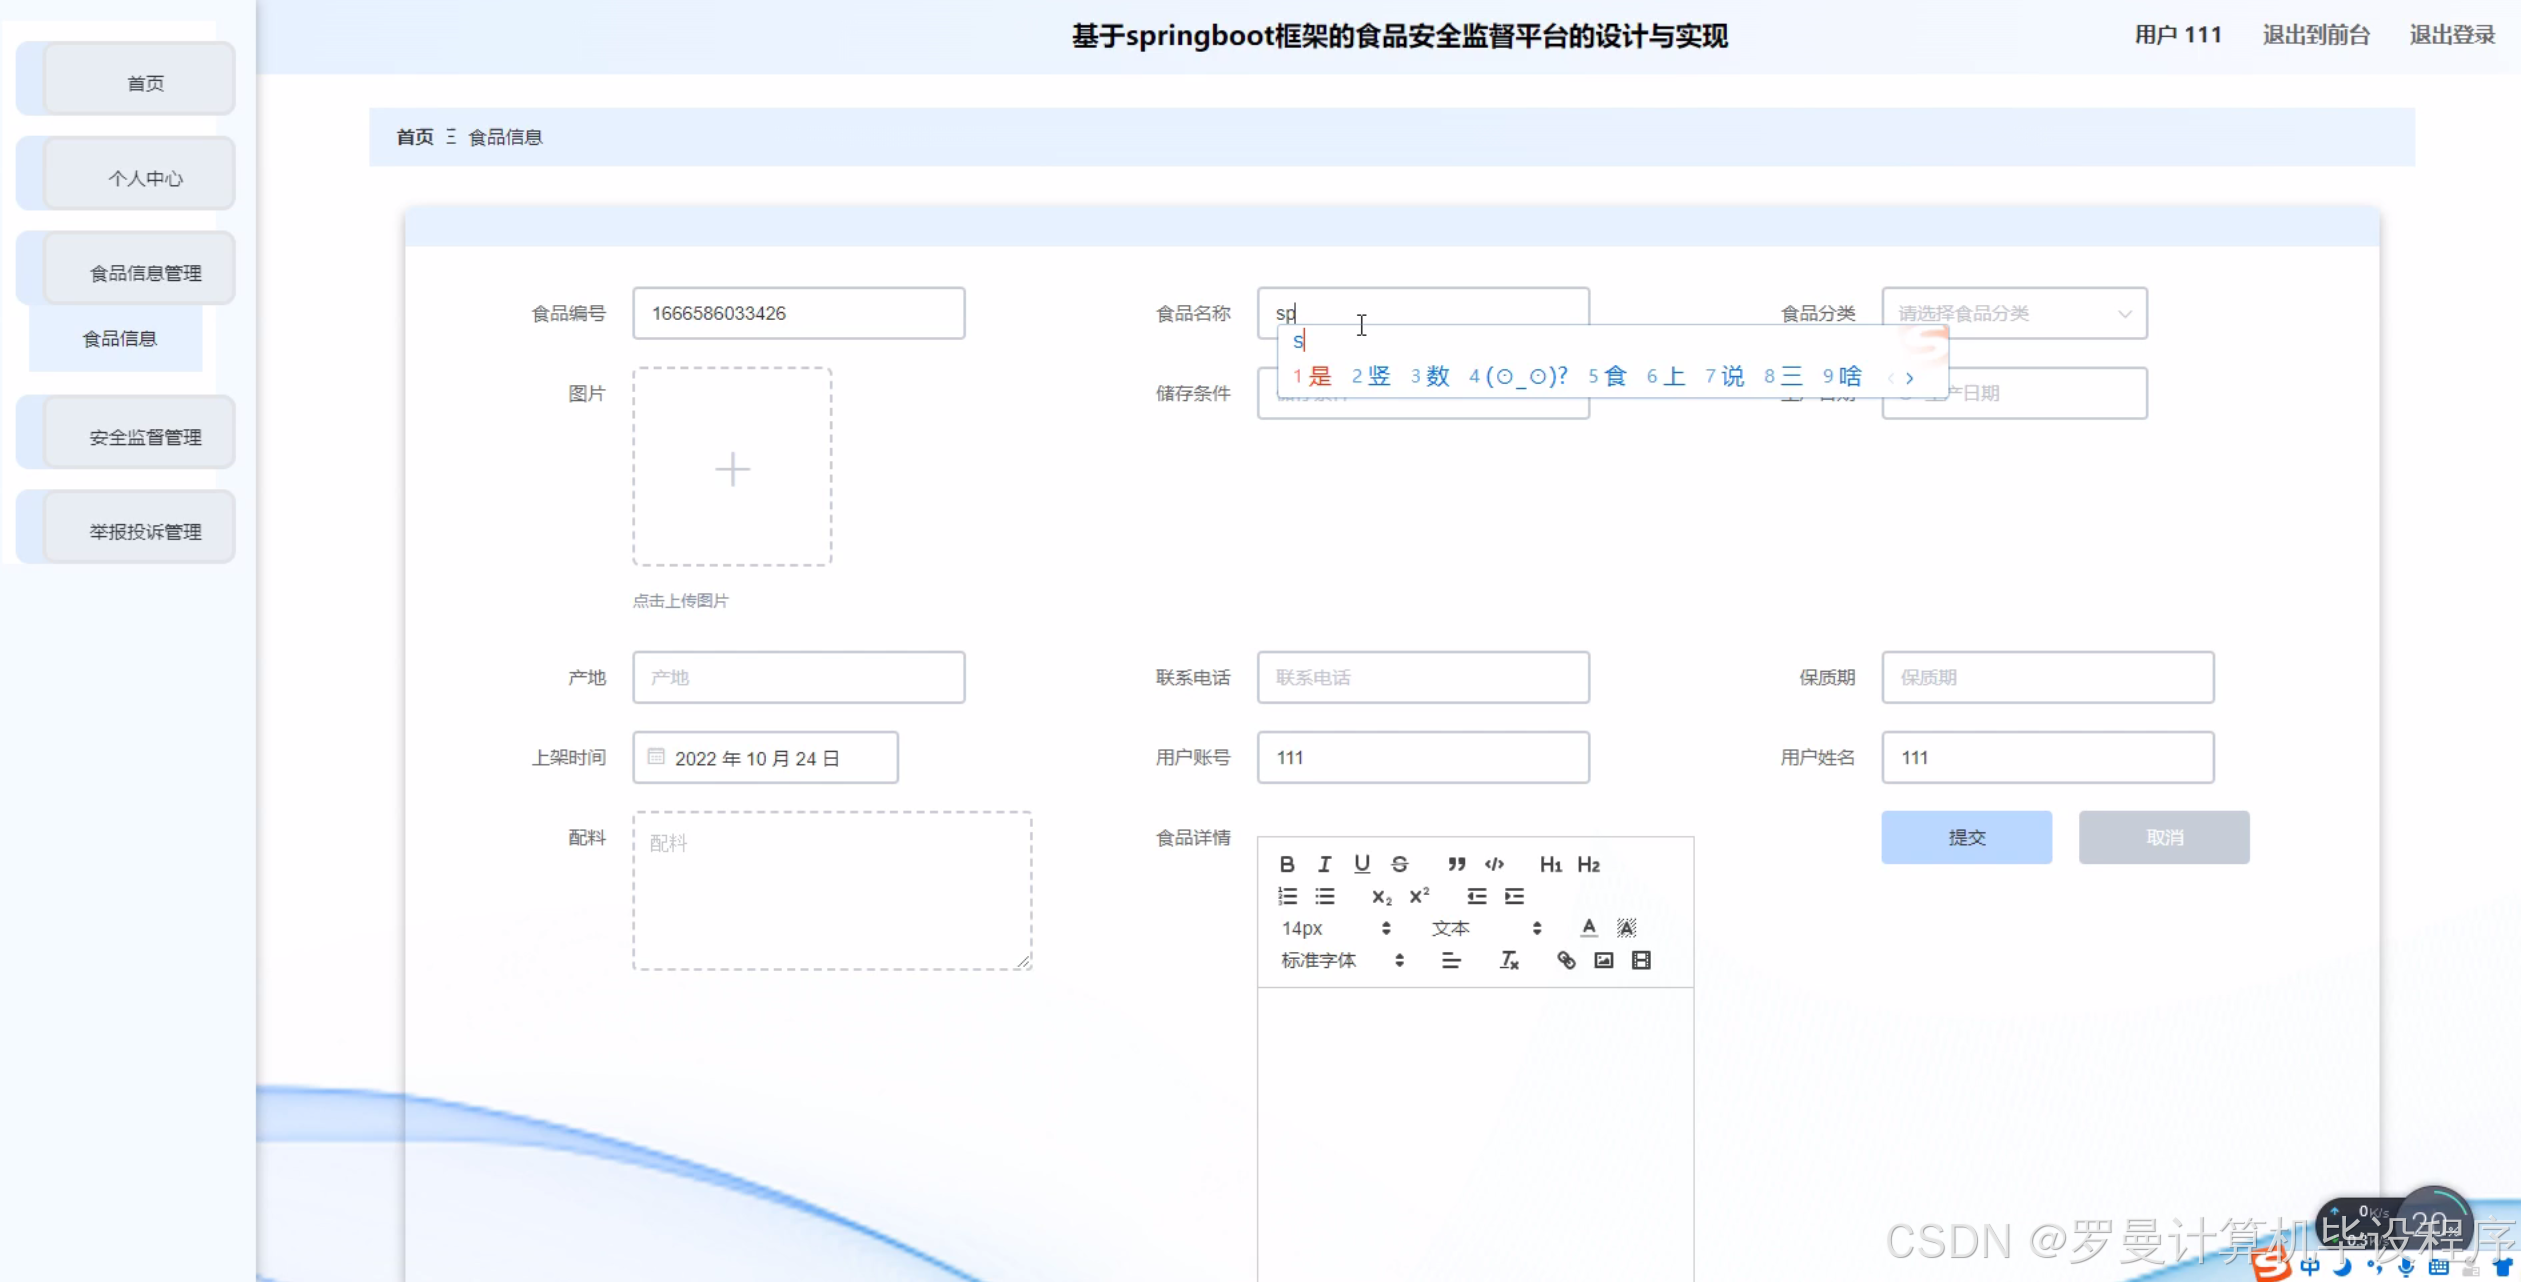Open the text color picker
The height and width of the screenshot is (1282, 2521).
(1588, 928)
